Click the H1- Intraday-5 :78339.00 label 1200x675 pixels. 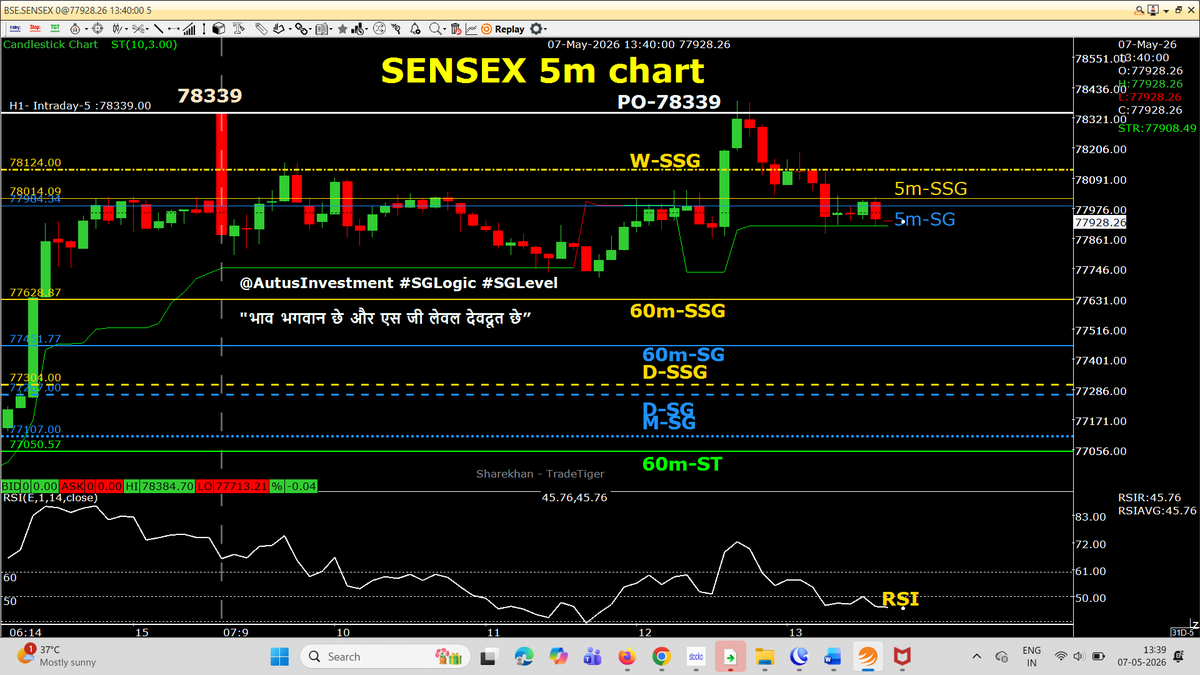(x=80, y=105)
